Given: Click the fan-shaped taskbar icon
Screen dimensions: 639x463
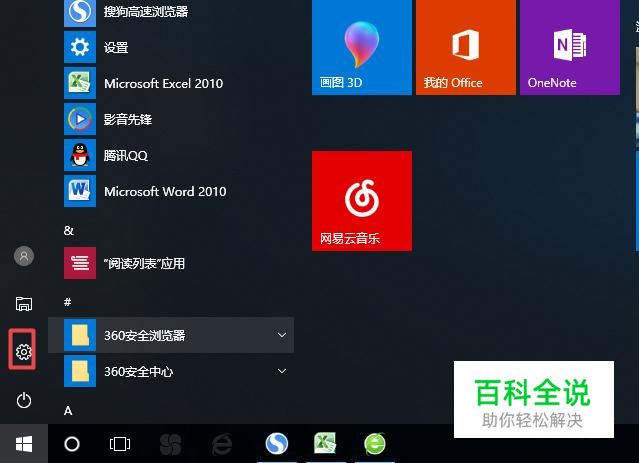Looking at the screenshot, I should pos(170,444).
